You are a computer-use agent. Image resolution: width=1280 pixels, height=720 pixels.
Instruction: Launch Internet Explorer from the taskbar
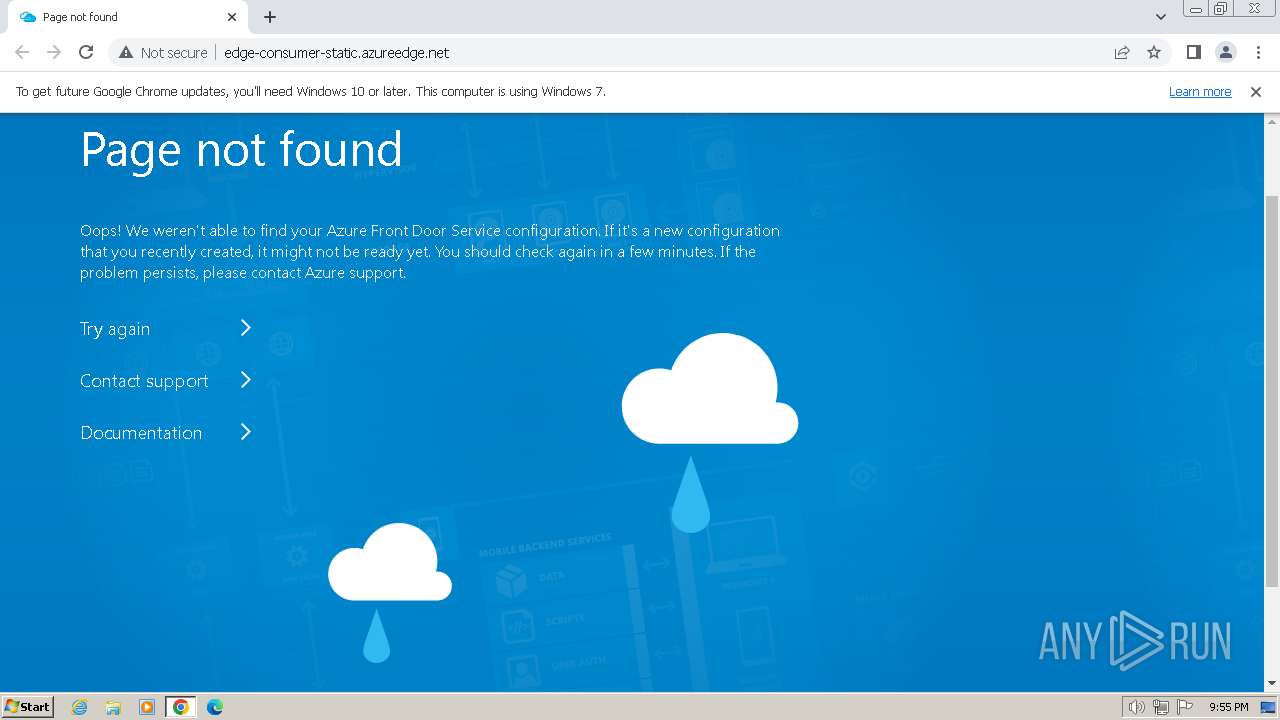(80, 707)
